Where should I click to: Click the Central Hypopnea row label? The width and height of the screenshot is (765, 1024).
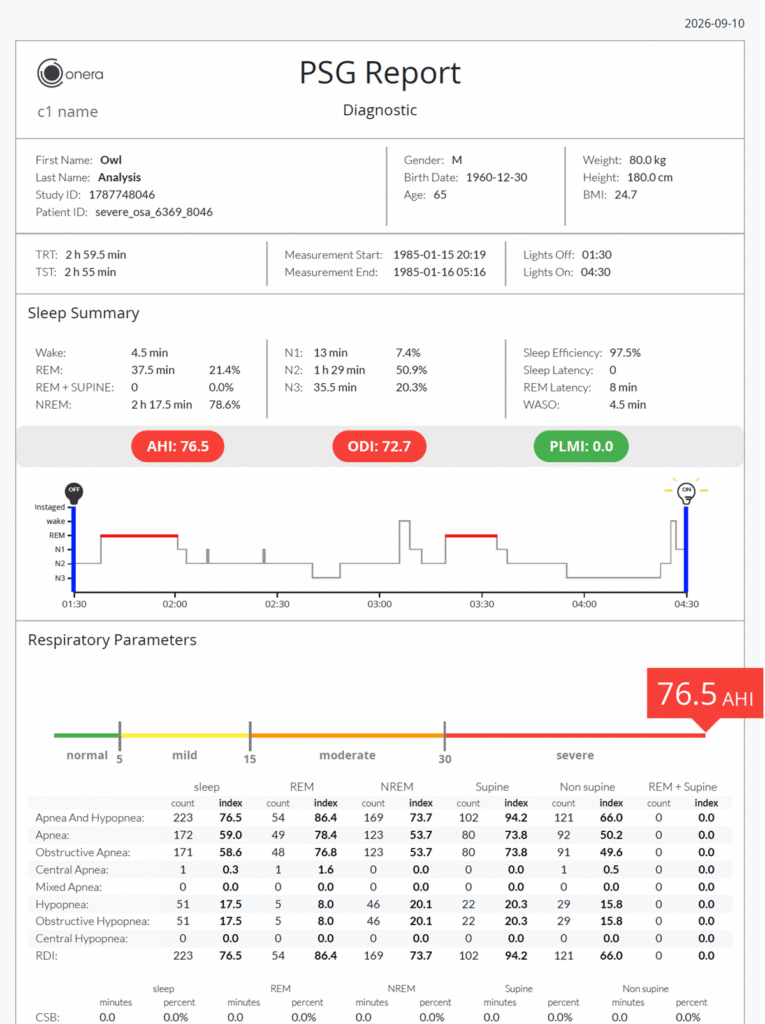coord(82,938)
